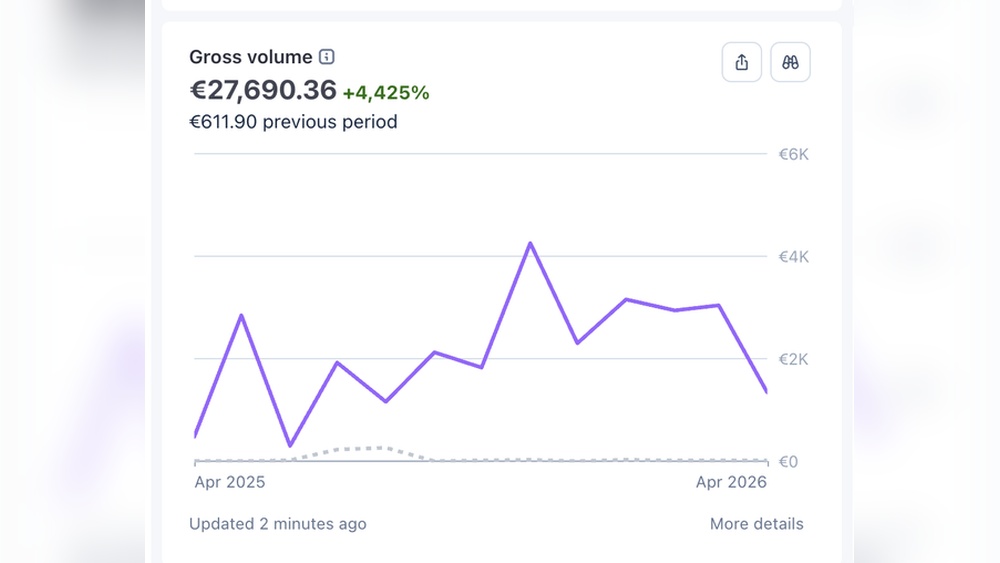Open the More details link
The height and width of the screenshot is (563, 1000).
pyautogui.click(x=756, y=523)
